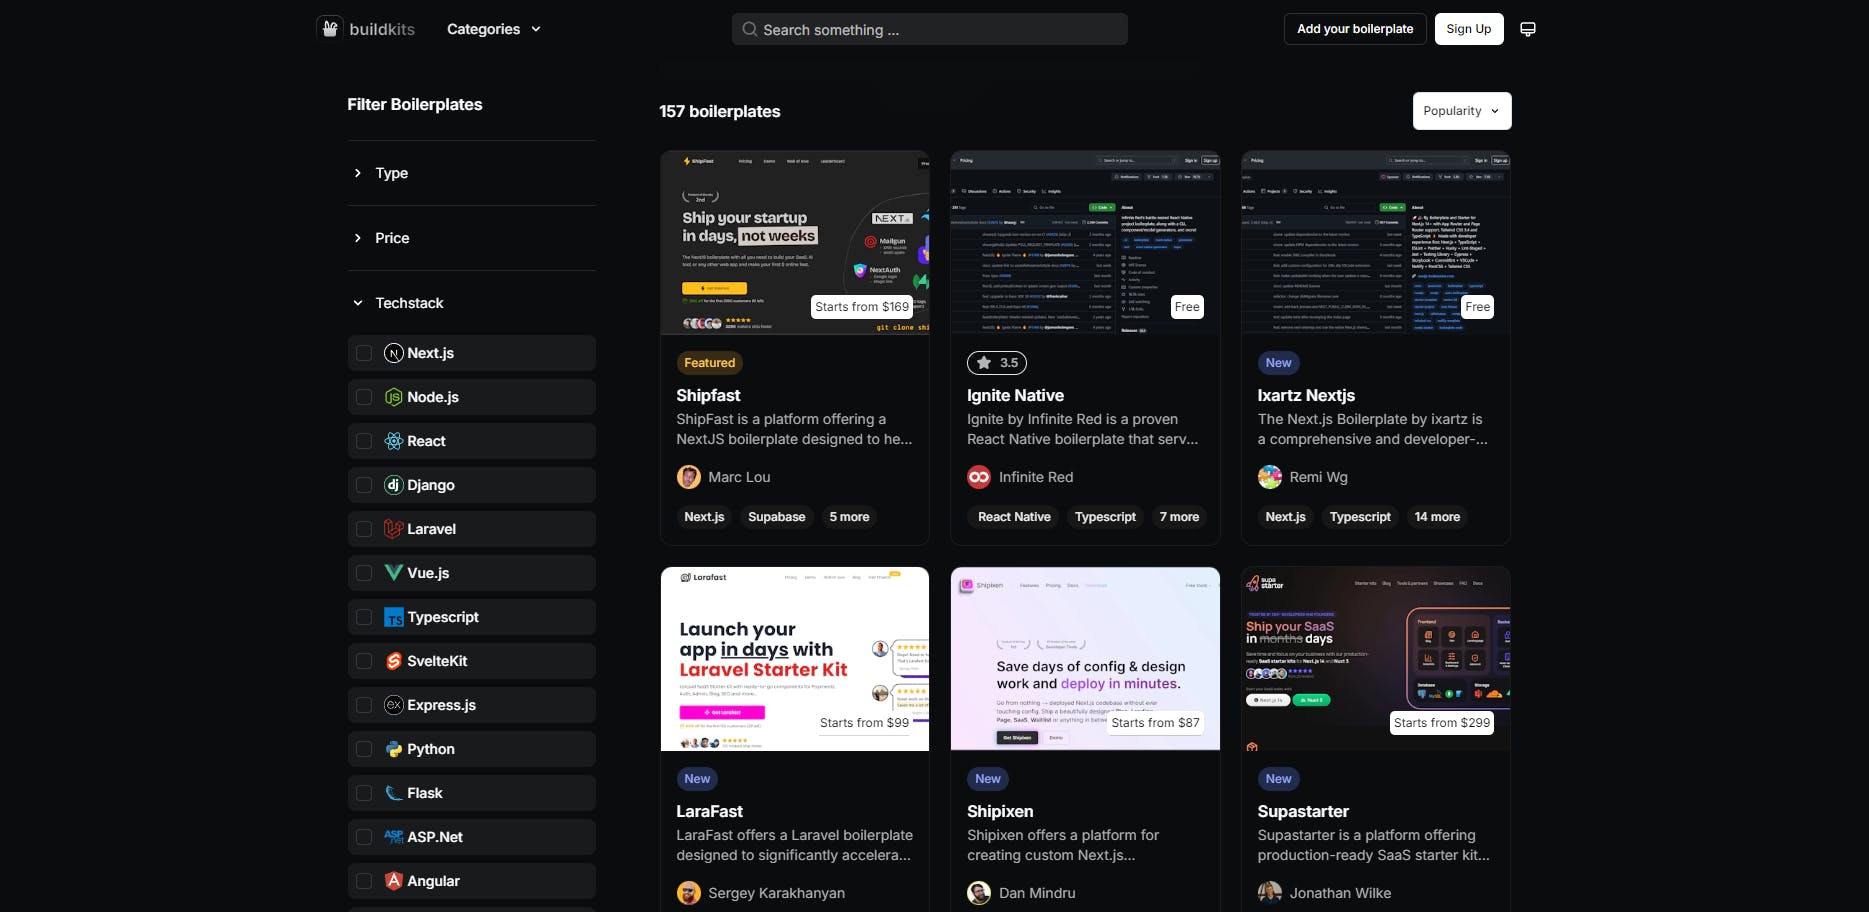Tick the Typescript filter checkbox
This screenshot has height=912, width=1869.
click(364, 617)
